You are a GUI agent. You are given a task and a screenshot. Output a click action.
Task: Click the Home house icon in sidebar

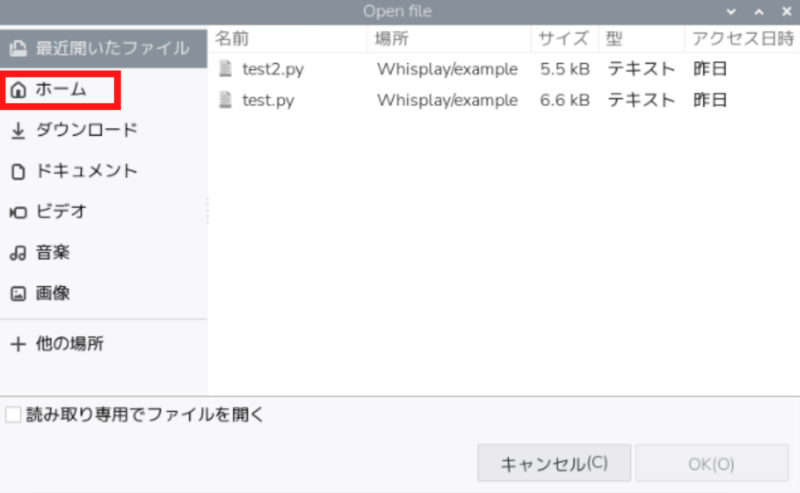pos(17,90)
